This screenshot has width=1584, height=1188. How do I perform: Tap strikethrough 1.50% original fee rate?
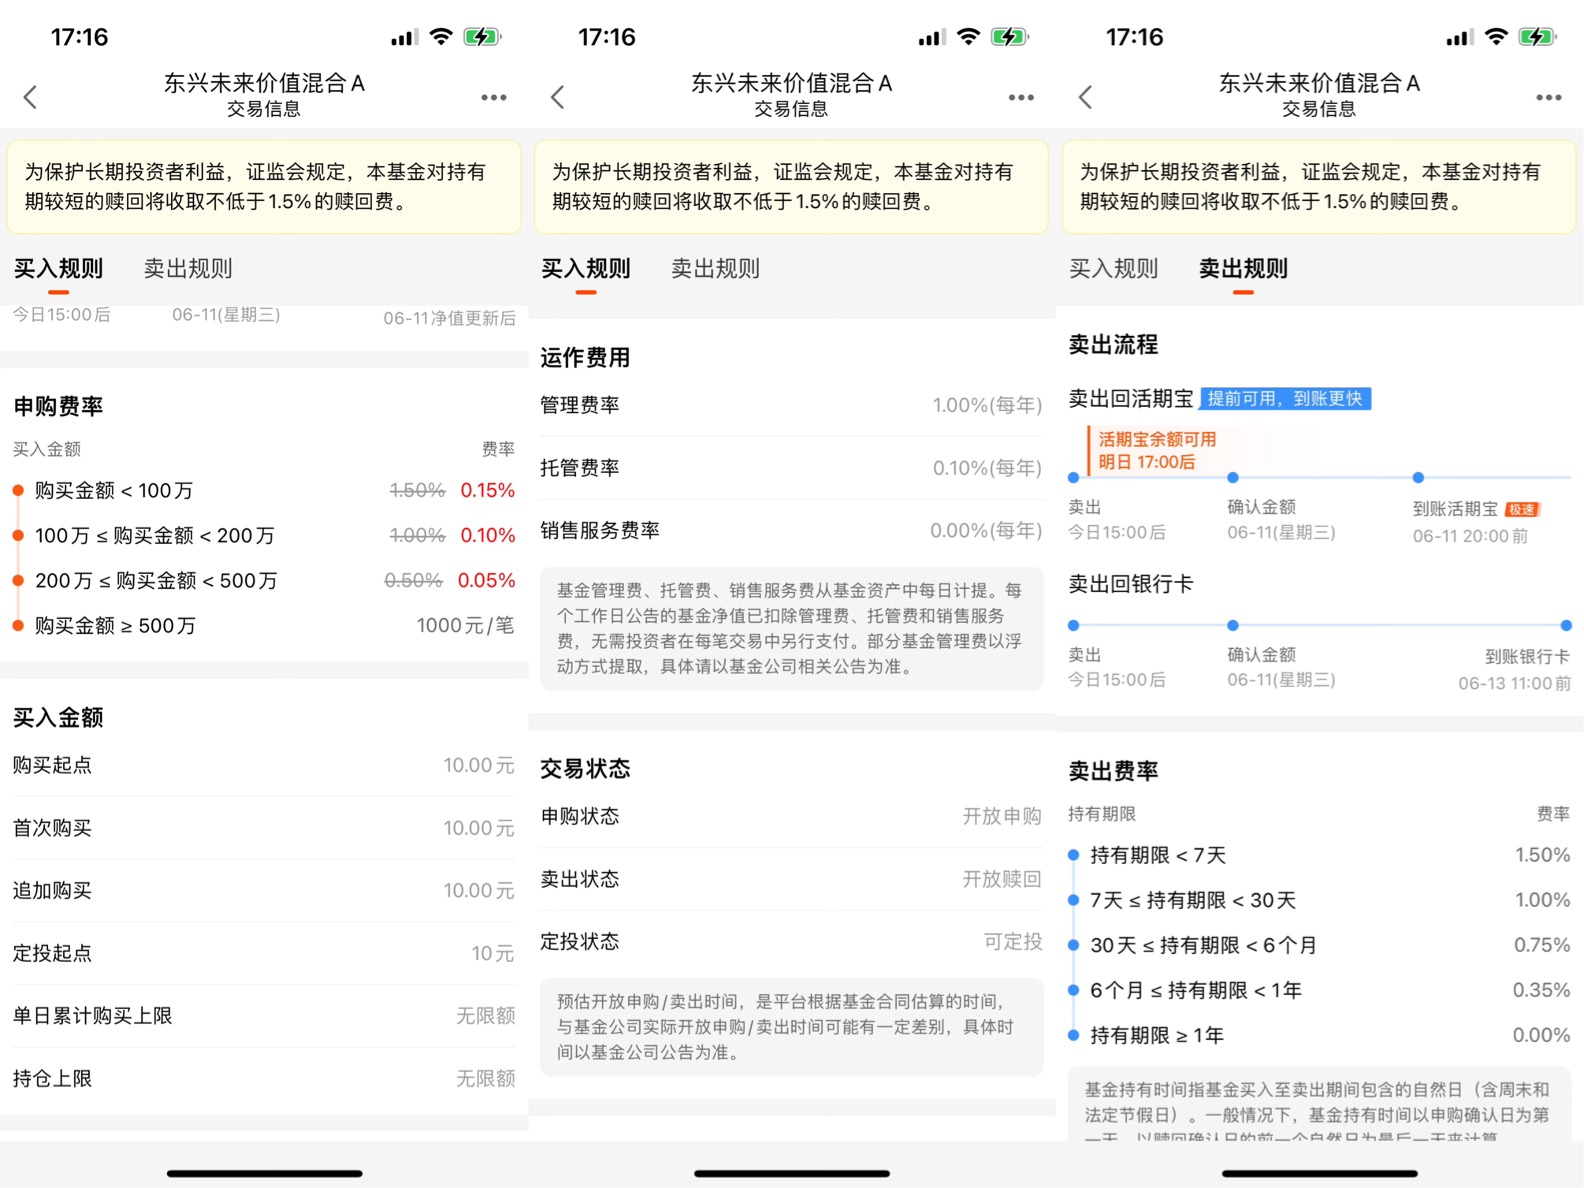click(x=417, y=490)
